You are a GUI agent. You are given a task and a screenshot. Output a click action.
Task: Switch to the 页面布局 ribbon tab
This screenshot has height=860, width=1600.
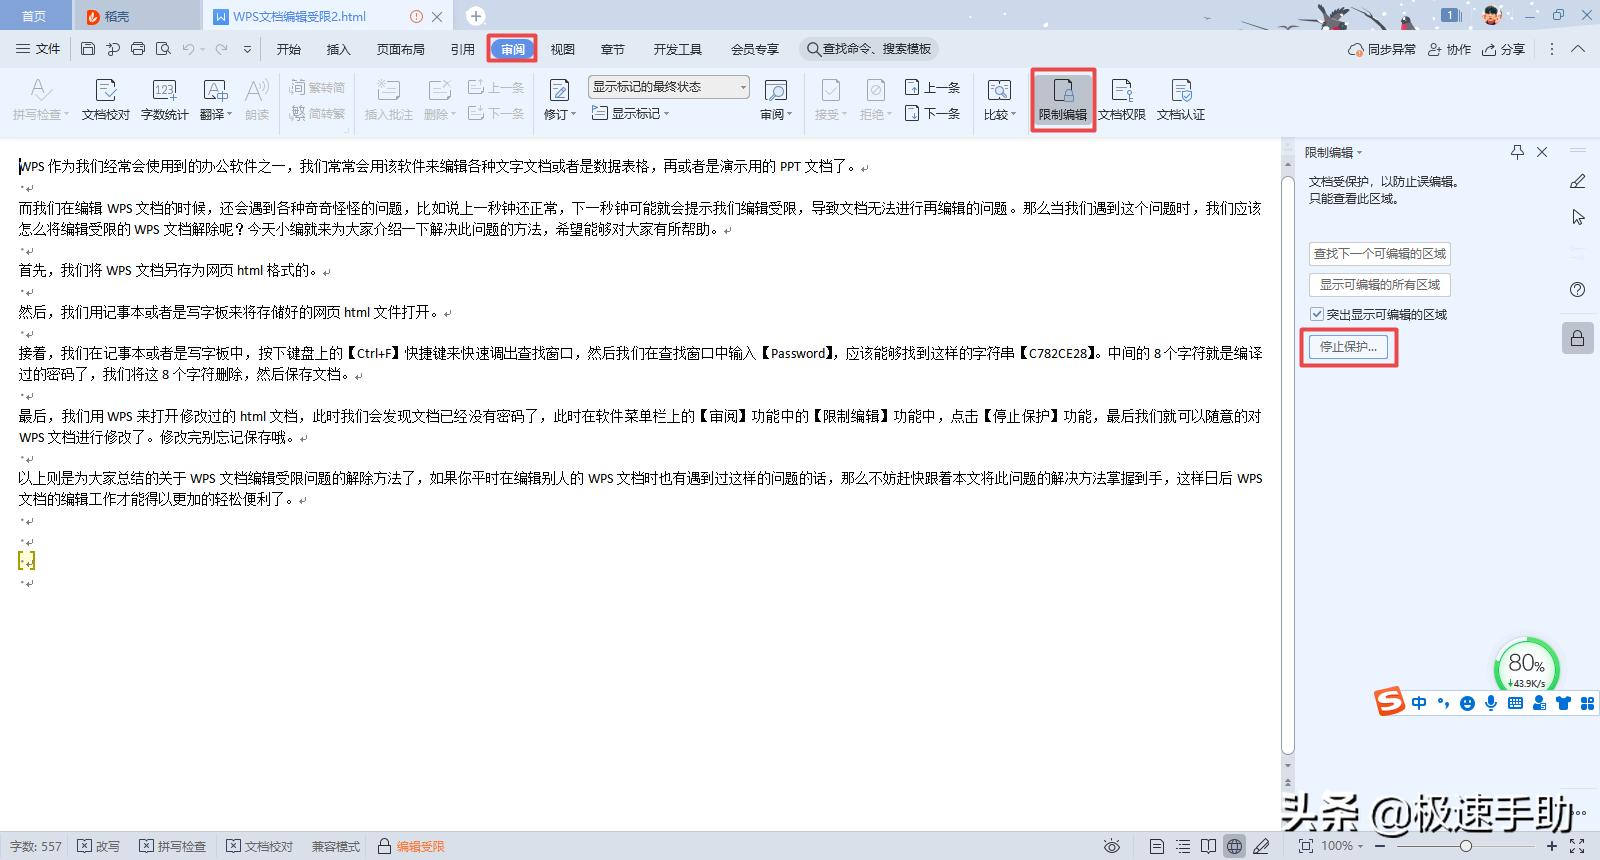coord(401,49)
